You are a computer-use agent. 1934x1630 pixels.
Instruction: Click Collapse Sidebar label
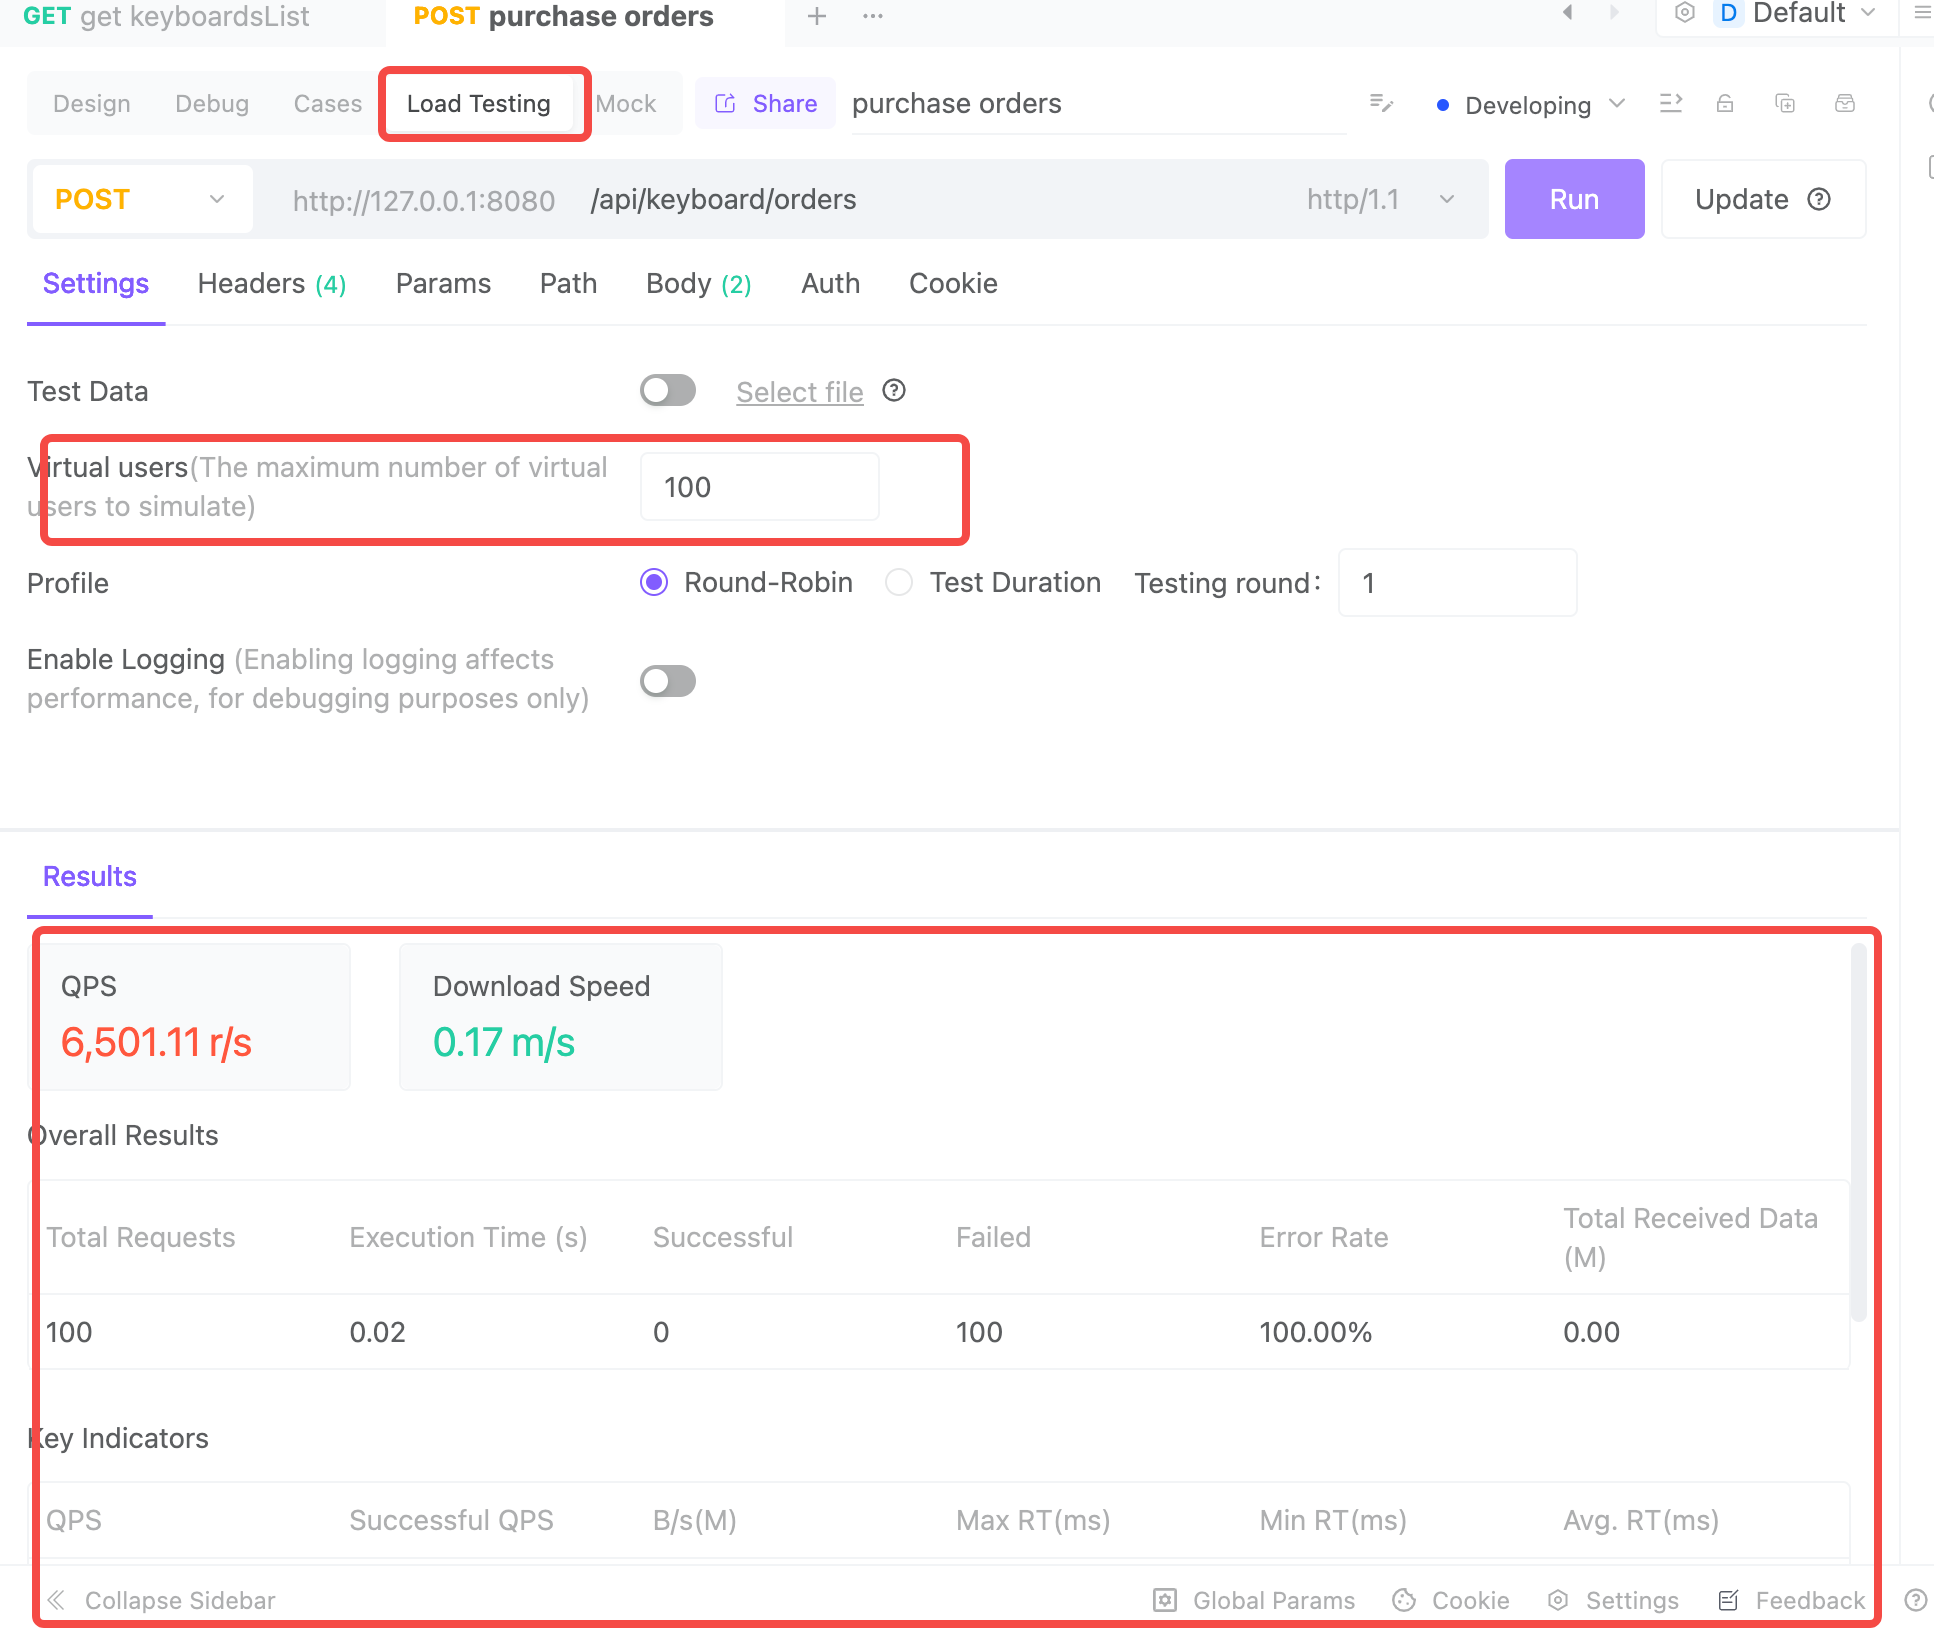click(180, 1600)
